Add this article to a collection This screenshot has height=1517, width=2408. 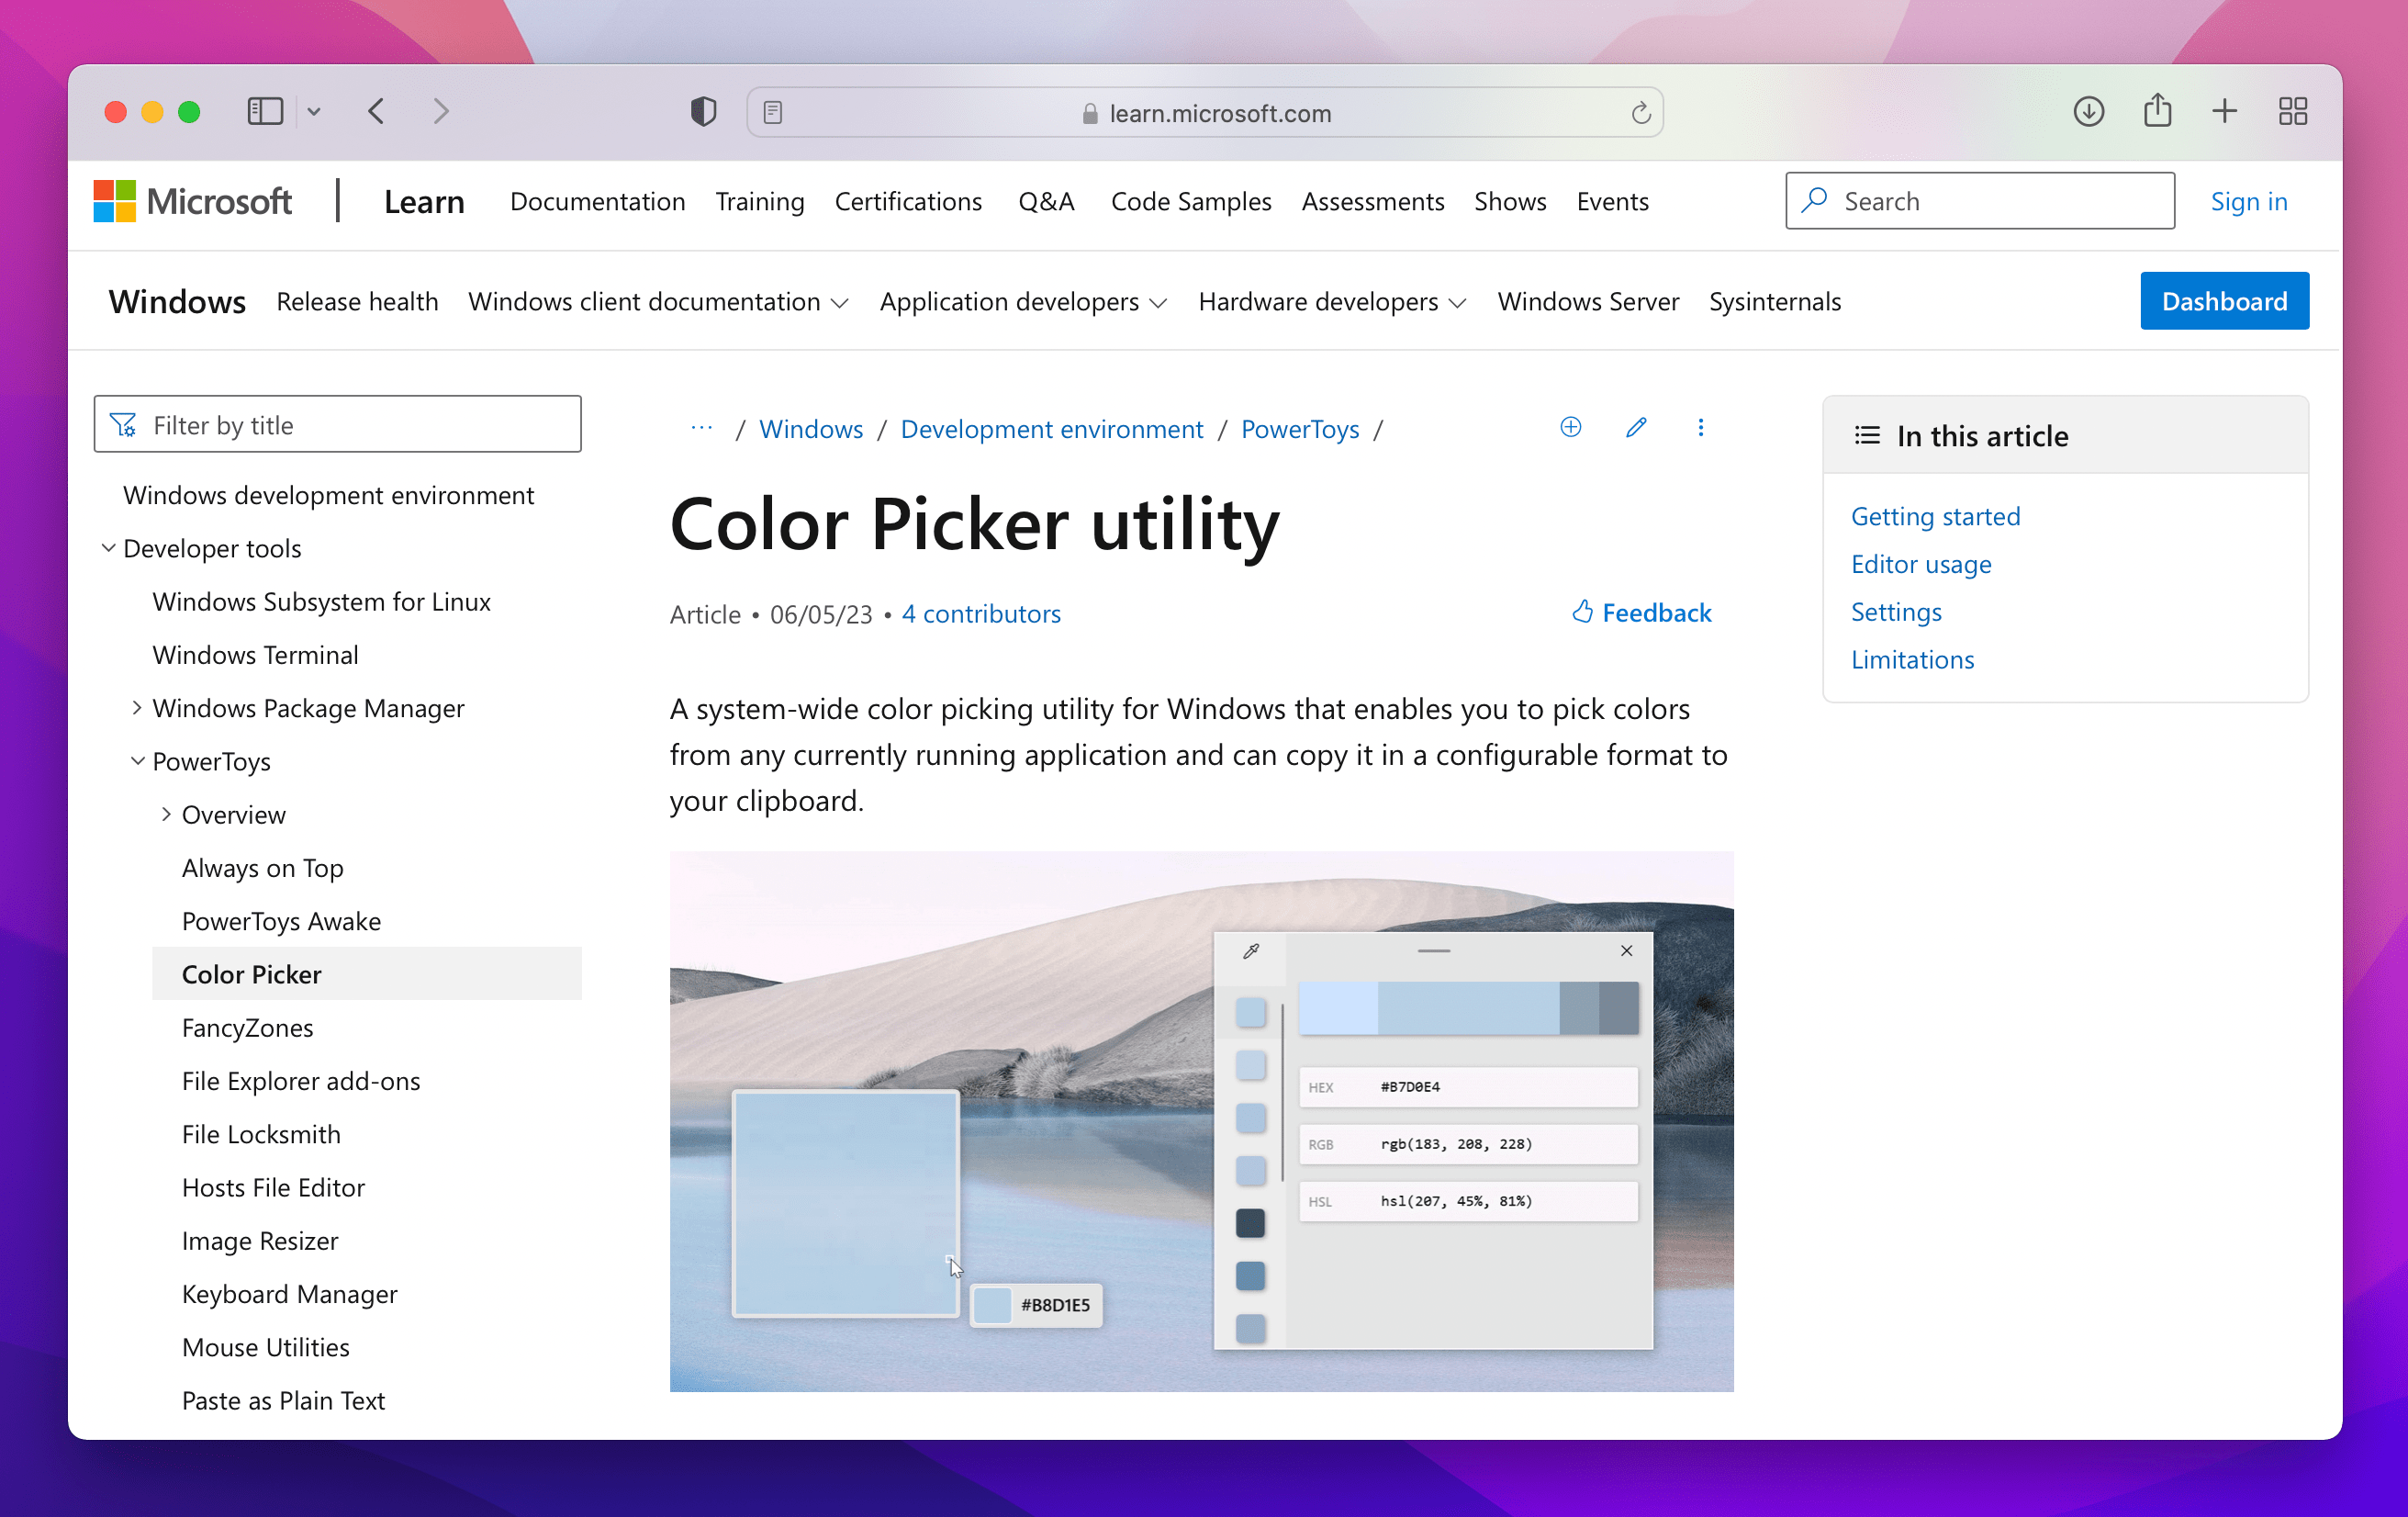point(1570,428)
